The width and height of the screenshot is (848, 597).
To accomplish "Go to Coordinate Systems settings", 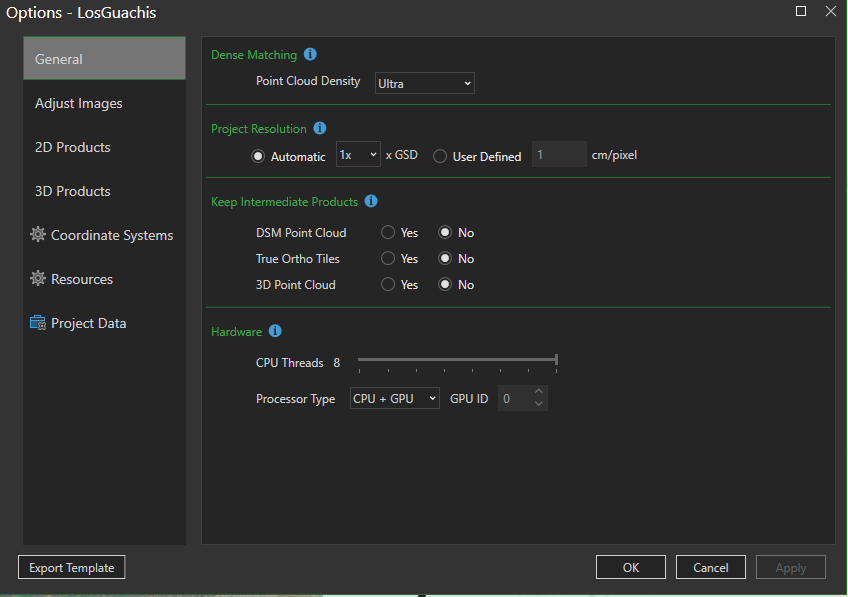I will tap(112, 235).
